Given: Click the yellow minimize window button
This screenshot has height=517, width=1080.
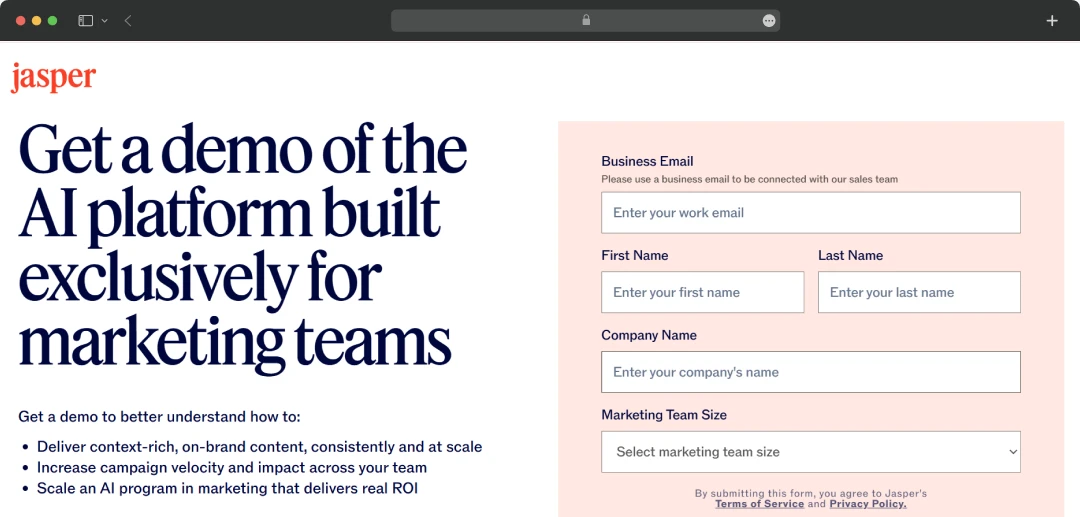Looking at the screenshot, I should (x=37, y=21).
